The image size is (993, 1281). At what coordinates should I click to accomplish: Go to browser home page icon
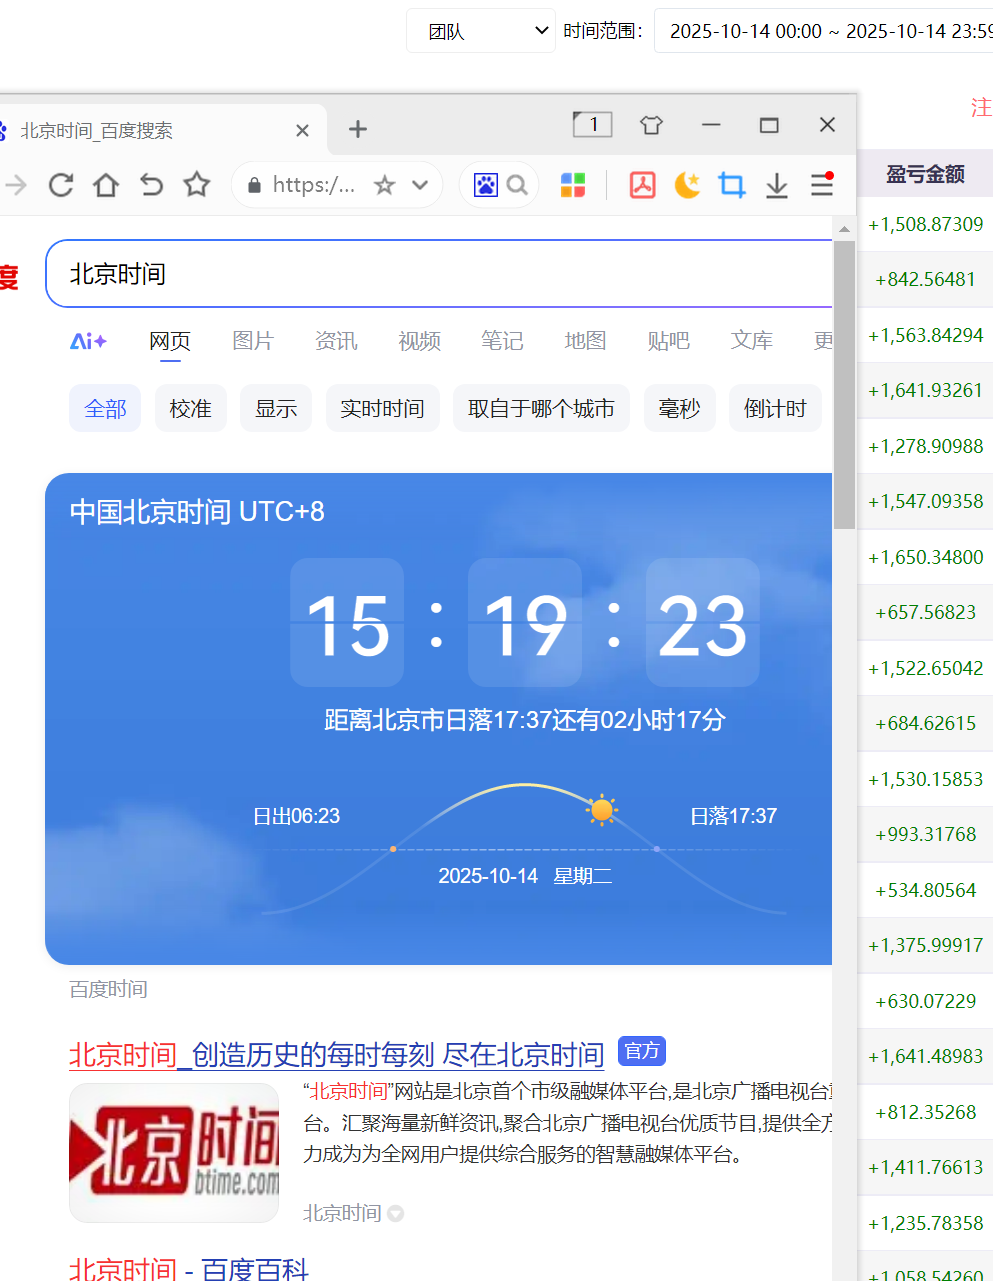[106, 185]
